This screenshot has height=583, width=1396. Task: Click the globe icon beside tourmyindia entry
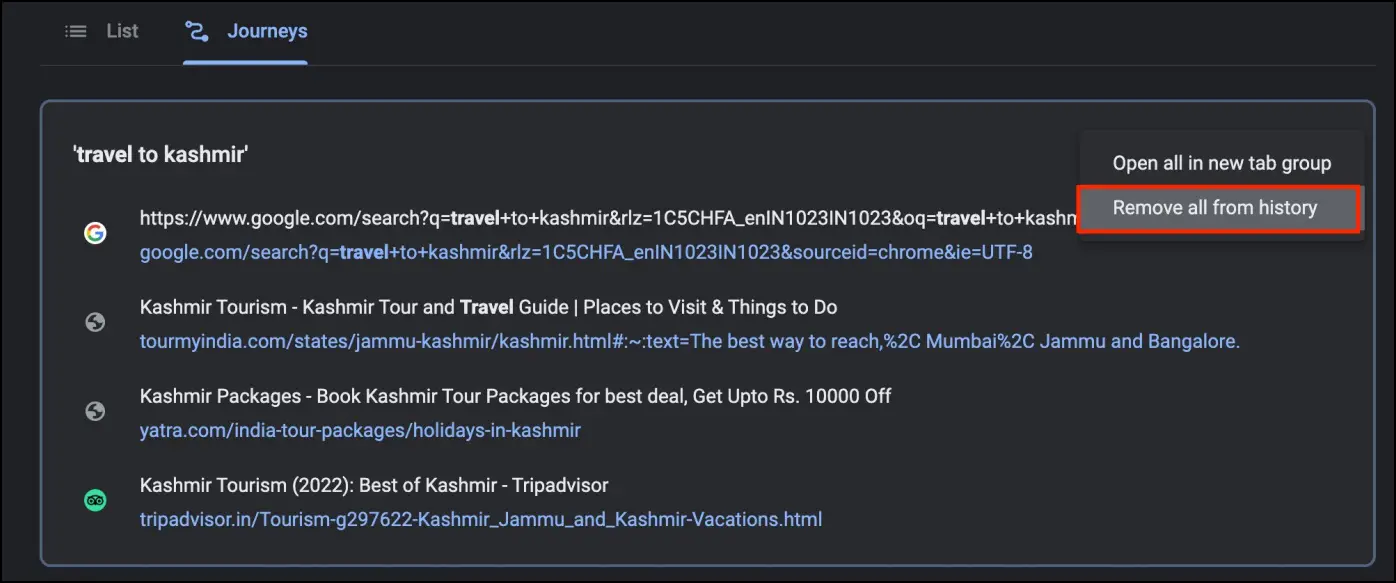click(x=95, y=323)
